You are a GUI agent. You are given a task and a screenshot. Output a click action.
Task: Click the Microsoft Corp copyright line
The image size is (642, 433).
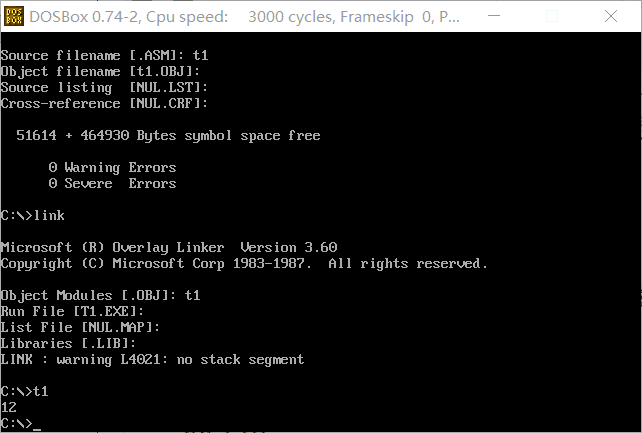pyautogui.click(x=244, y=263)
